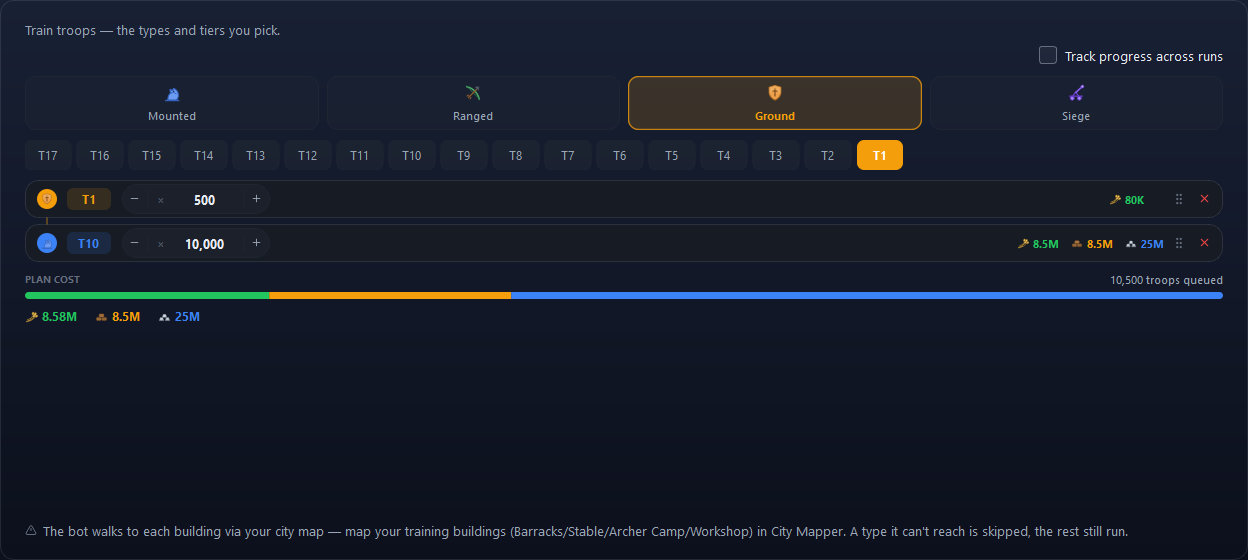Choose tier T11
The image size is (1248, 560).
[360, 155]
